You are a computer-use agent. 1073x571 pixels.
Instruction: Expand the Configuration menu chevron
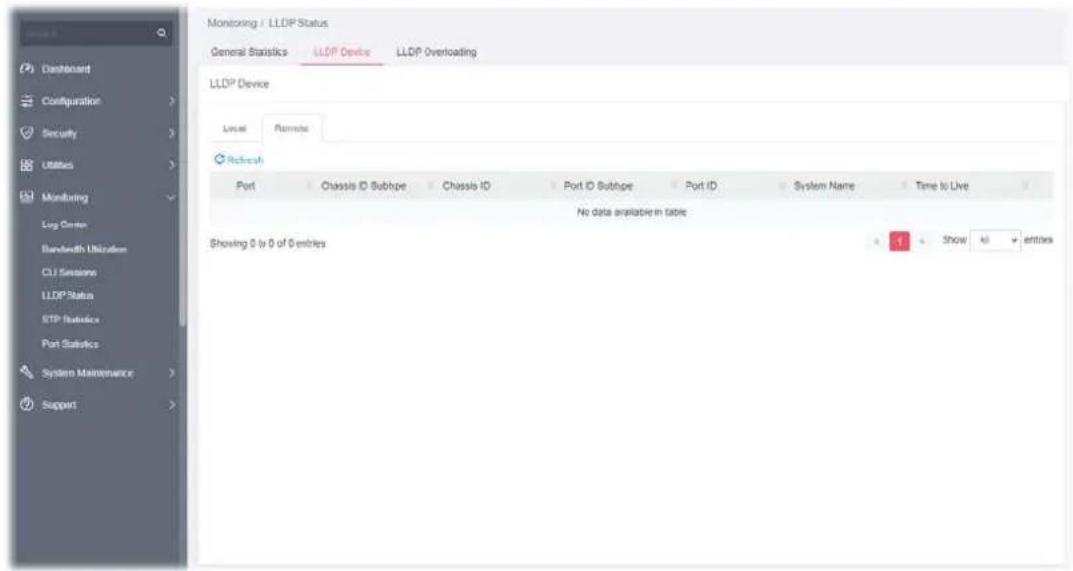pos(172,101)
